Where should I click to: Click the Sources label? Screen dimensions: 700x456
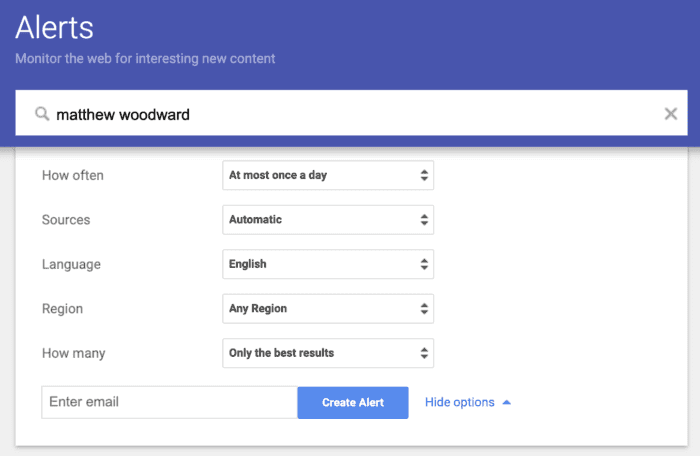pos(66,220)
